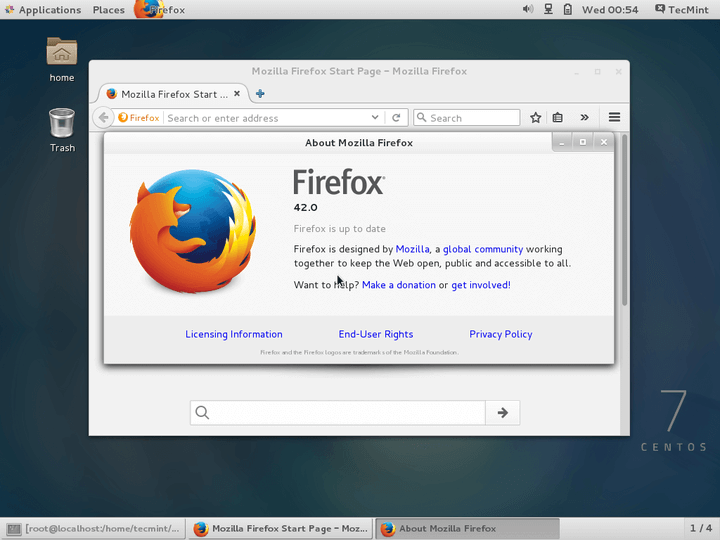Image resolution: width=720 pixels, height=540 pixels.
Task: Click the toolbar Search field
Action: pyautogui.click(x=467, y=118)
